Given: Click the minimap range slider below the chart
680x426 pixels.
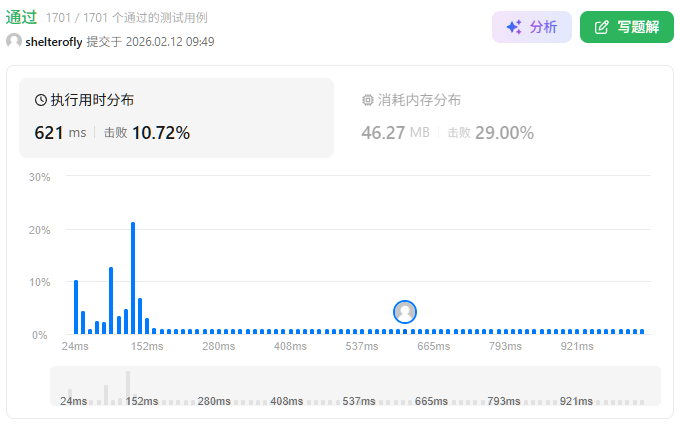Looking at the screenshot, I should coord(355,386).
